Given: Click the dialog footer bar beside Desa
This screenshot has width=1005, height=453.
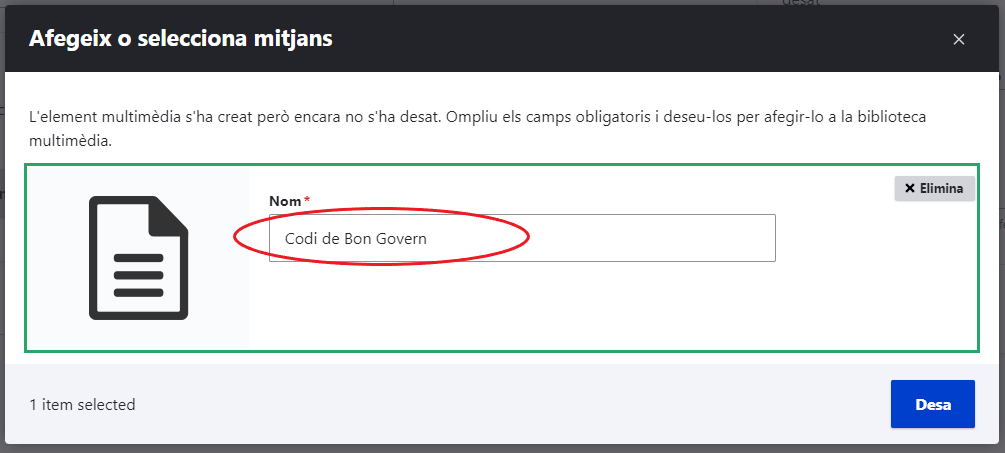Looking at the screenshot, I should (x=502, y=404).
